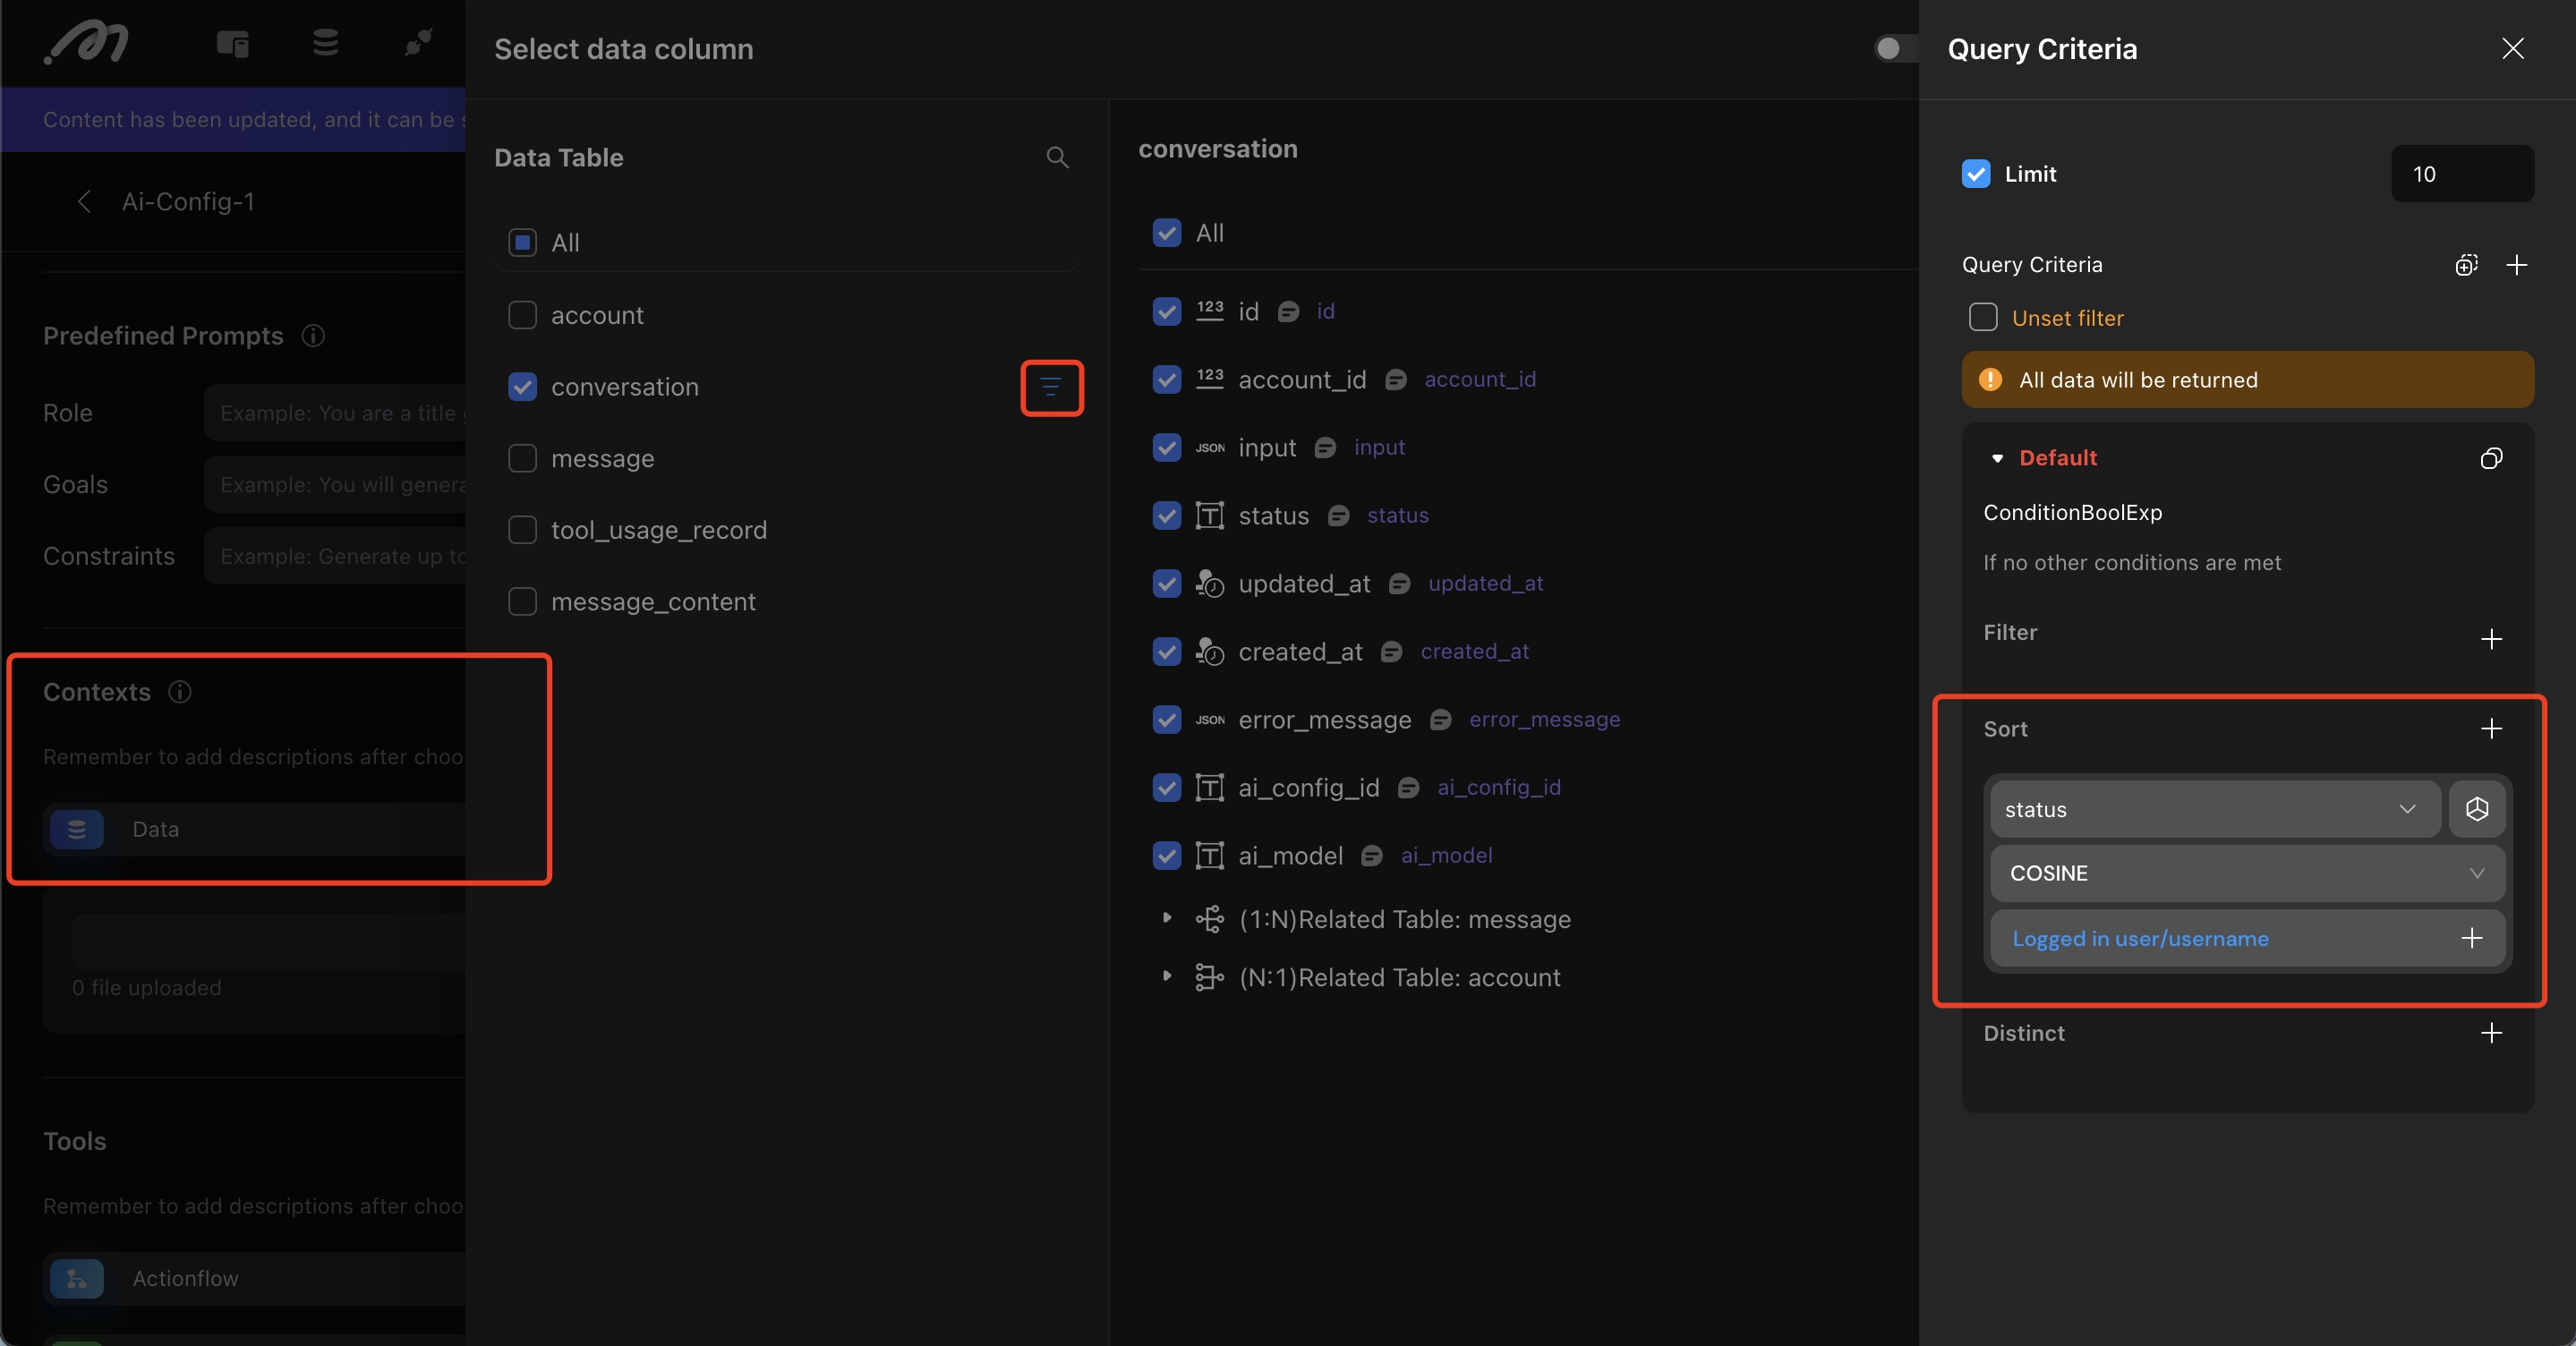Click the ConditionBoolExp label
2576x1346 pixels.
click(x=2072, y=511)
